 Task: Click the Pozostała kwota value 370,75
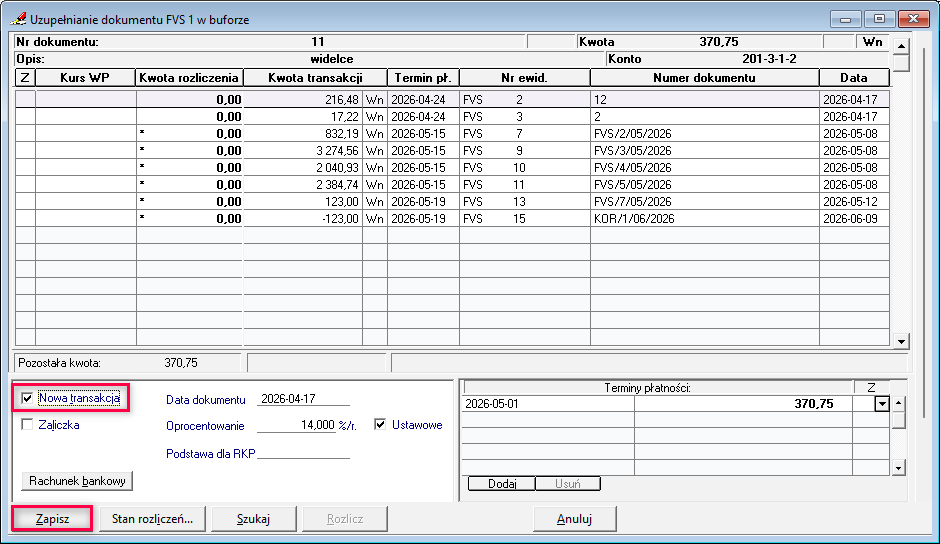180,363
